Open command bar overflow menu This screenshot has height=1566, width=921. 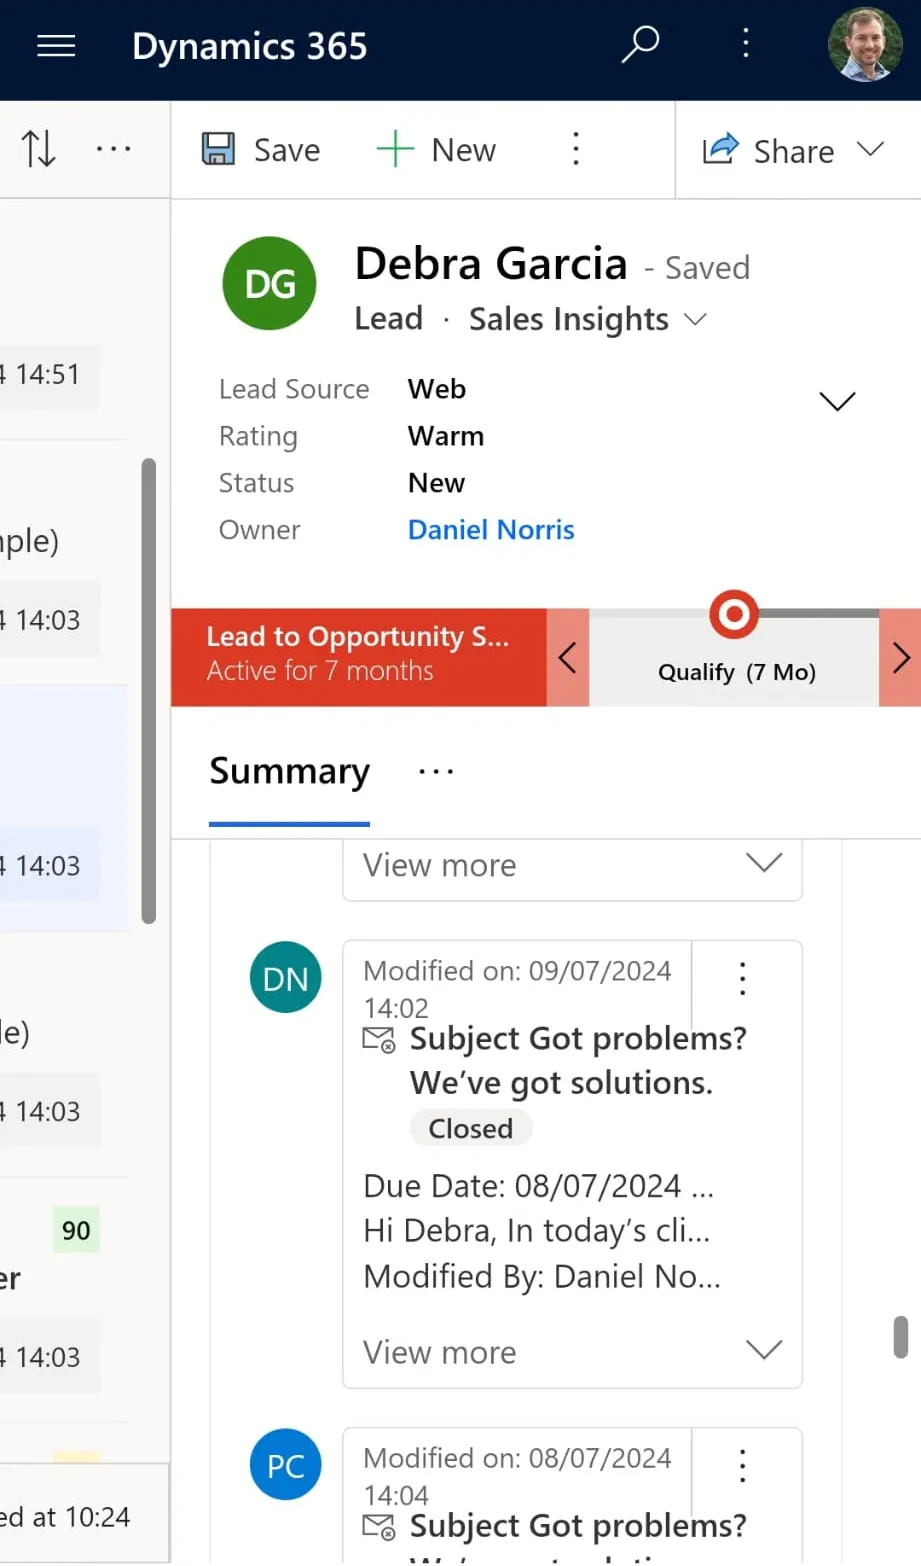576,150
